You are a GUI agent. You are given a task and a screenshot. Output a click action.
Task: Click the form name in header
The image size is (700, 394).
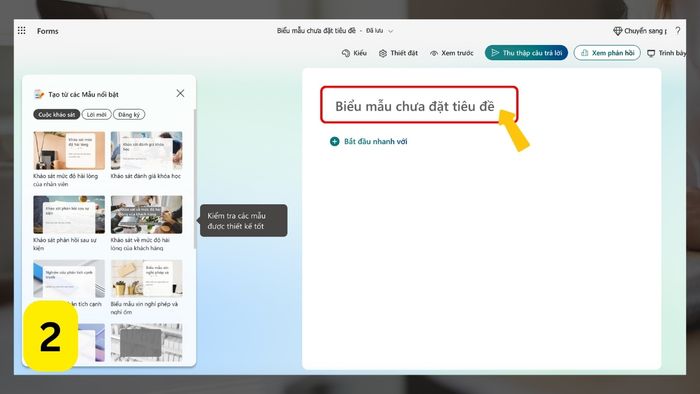coord(316,30)
